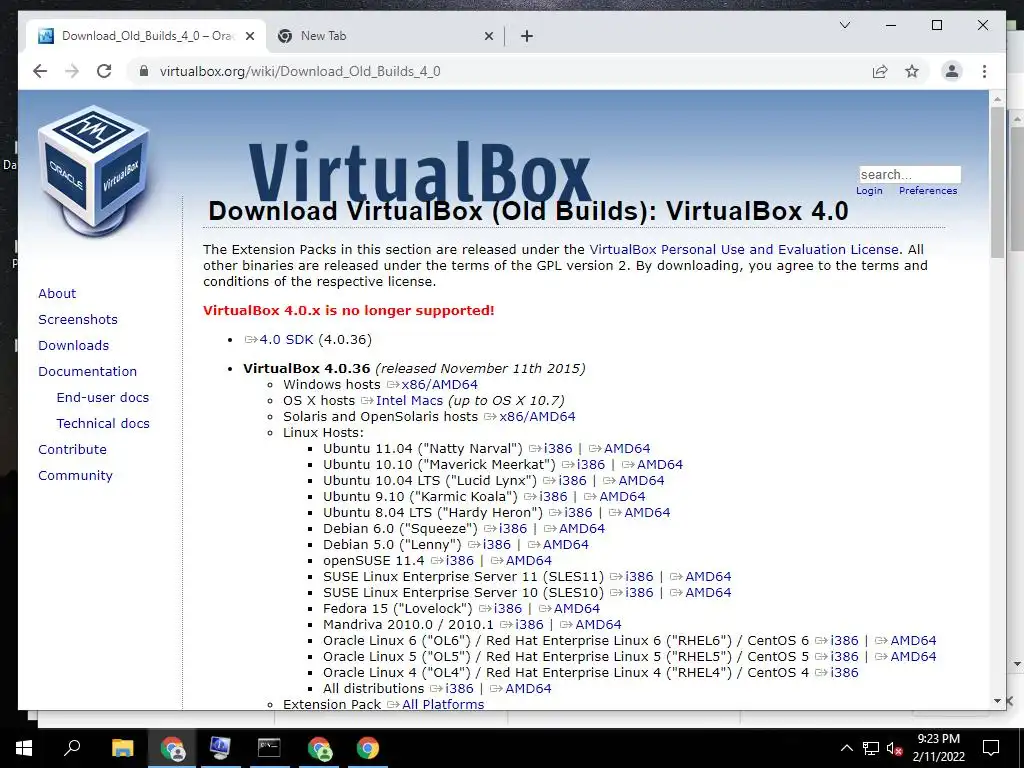This screenshot has height=768, width=1024.
Task: Download Ubuntu 10.10 Maverick Meerkat AMD64
Action: tap(660, 464)
